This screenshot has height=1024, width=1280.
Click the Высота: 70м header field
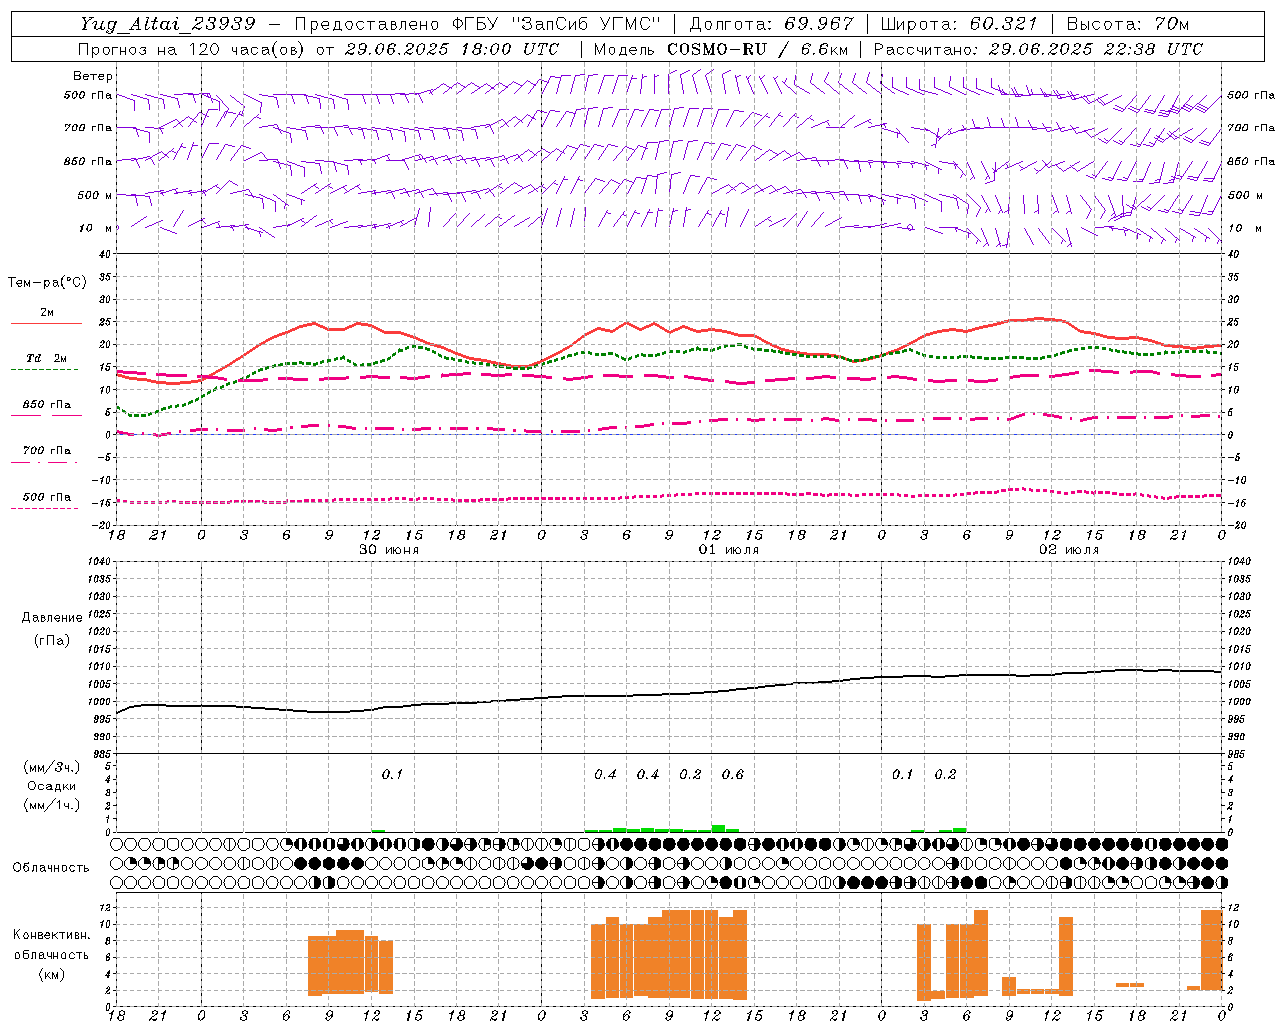tap(1127, 24)
